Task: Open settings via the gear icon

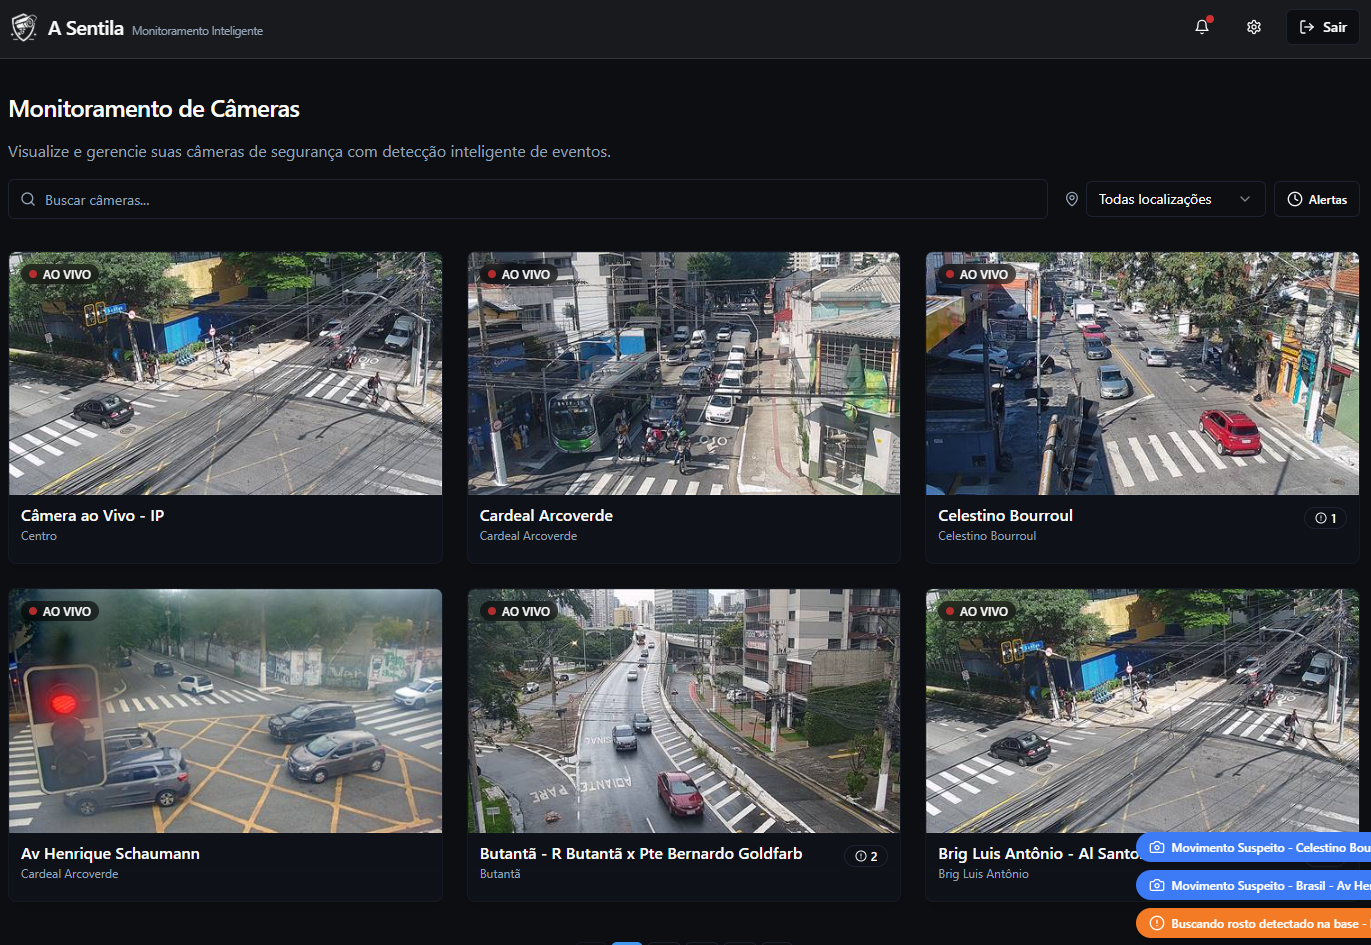Action: click(1254, 27)
